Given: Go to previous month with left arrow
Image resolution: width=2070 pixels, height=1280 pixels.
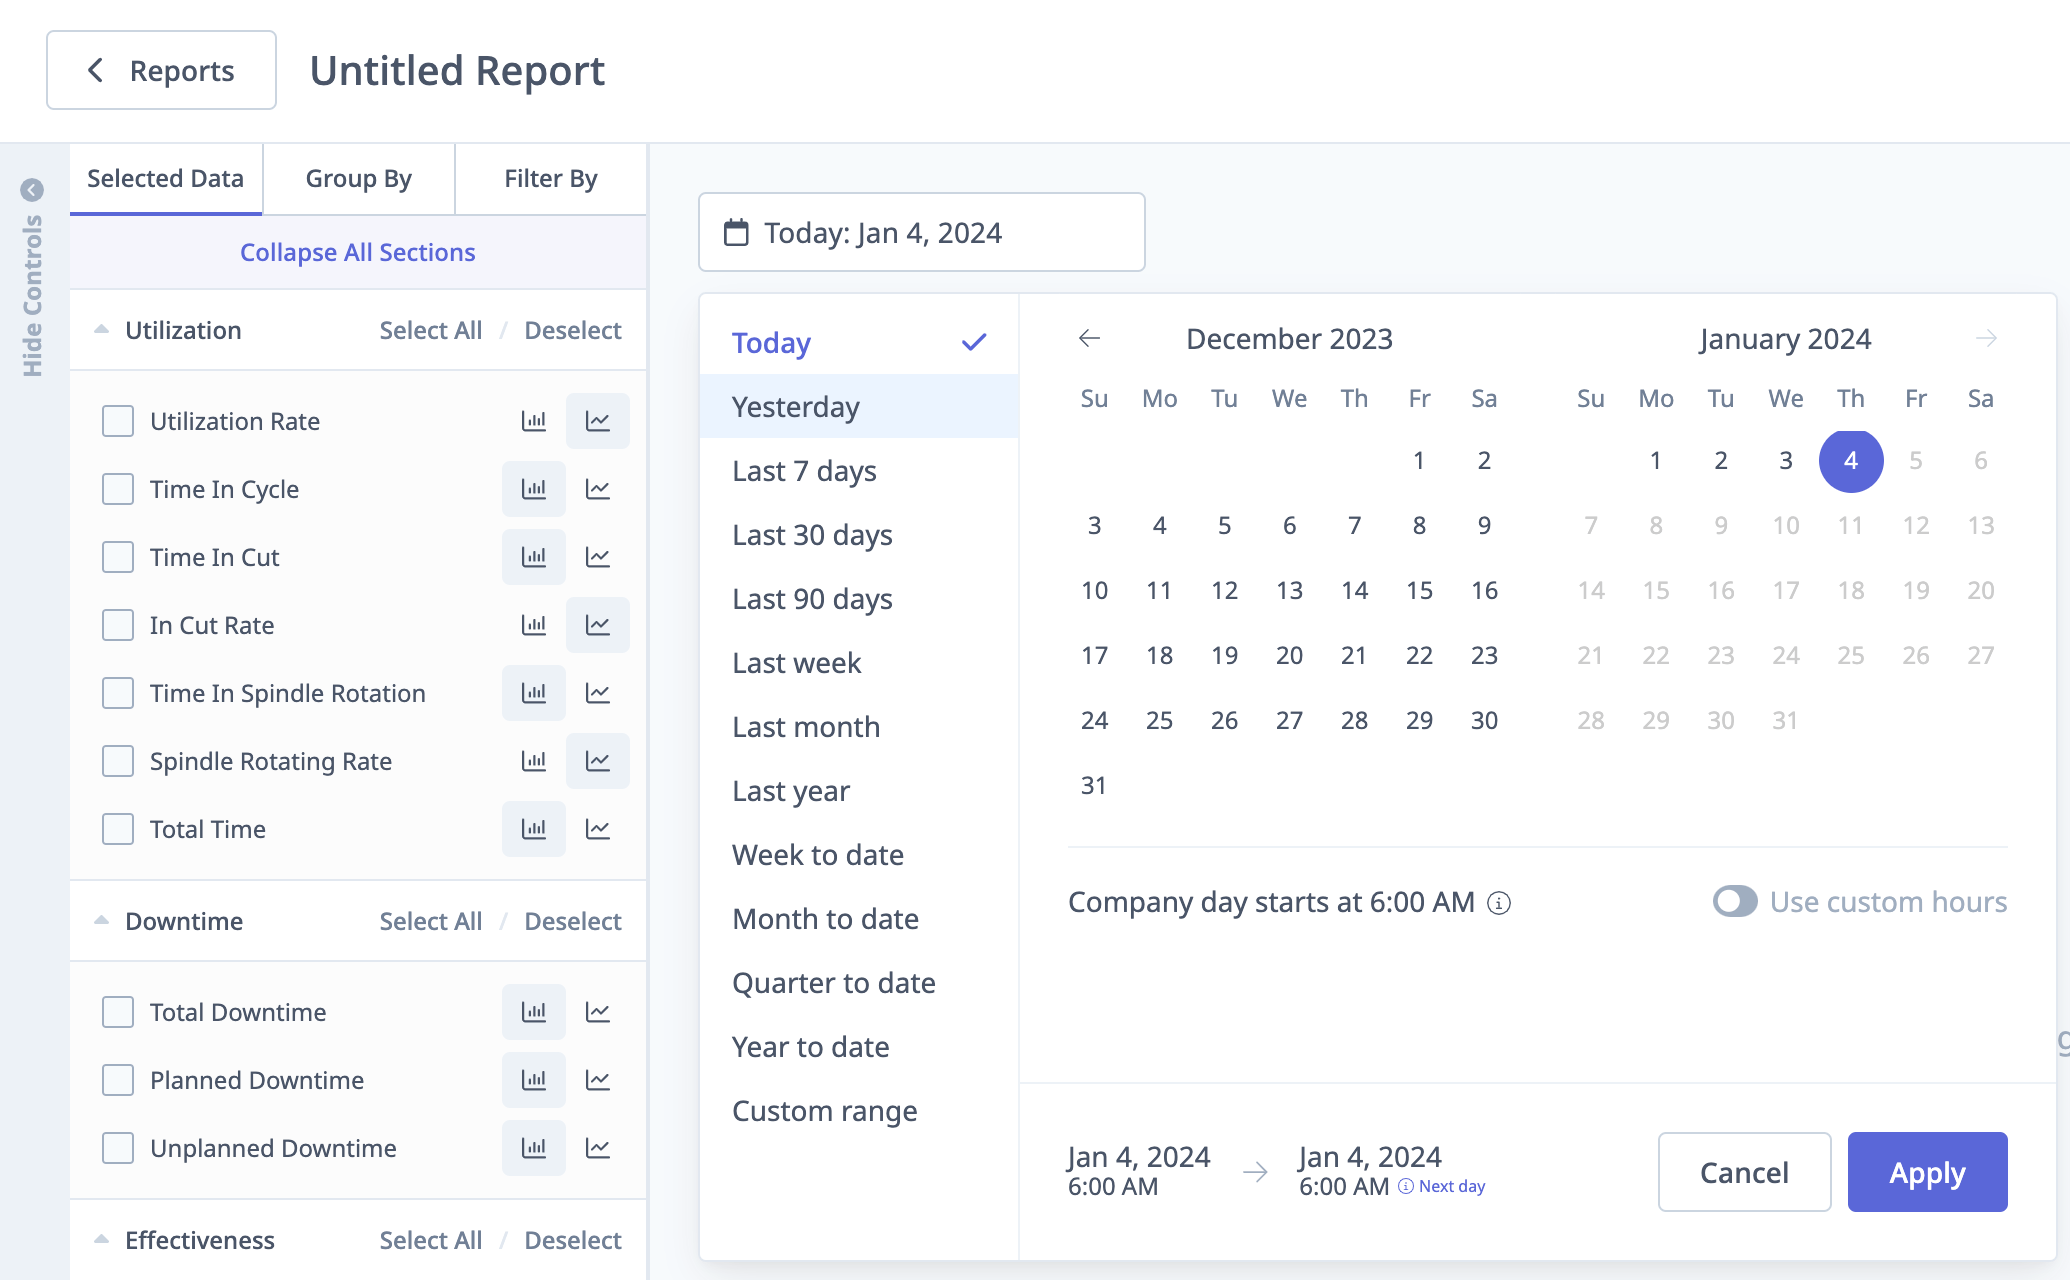Looking at the screenshot, I should click(1090, 339).
